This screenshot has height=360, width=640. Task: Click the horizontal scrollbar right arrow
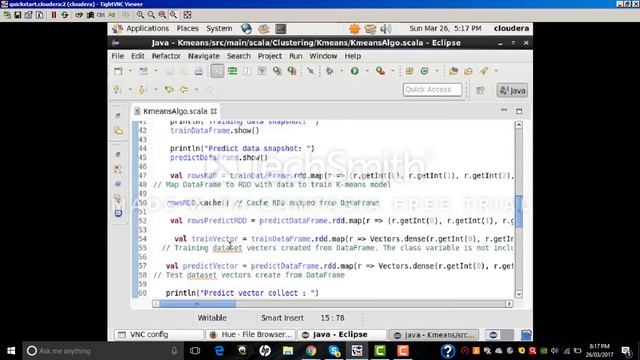coord(509,304)
